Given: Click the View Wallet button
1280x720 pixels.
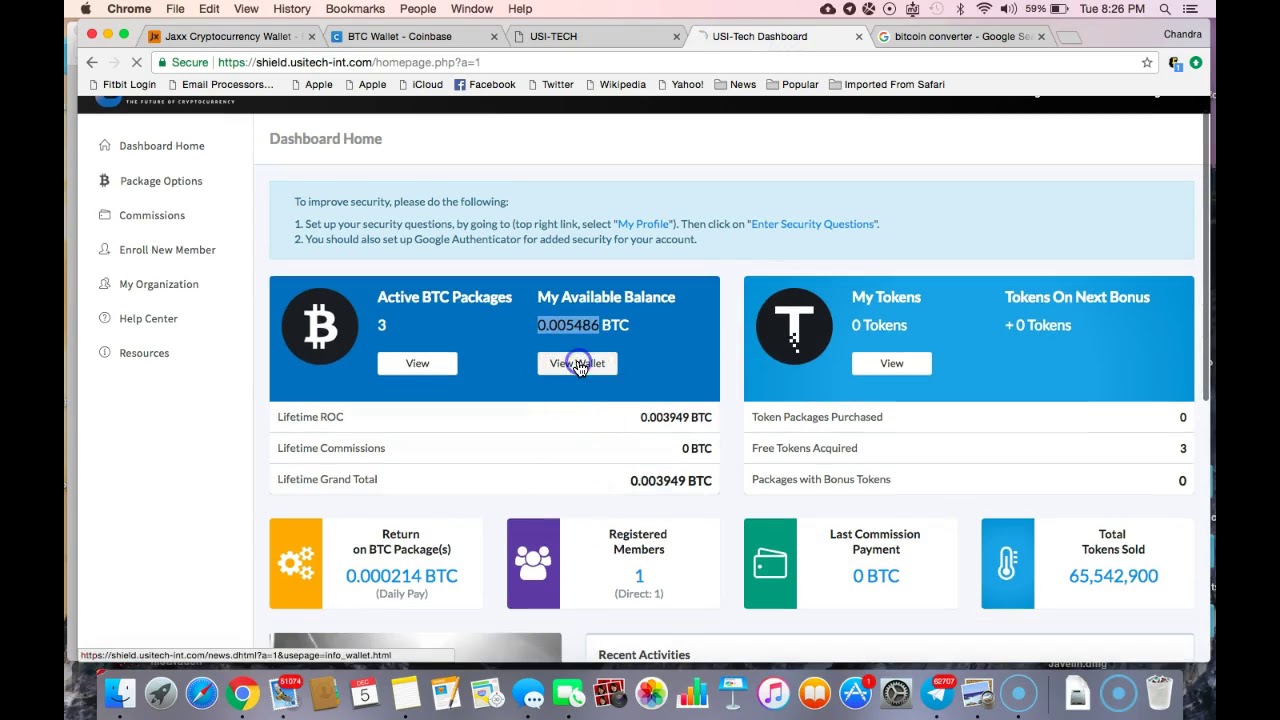Looking at the screenshot, I should [x=577, y=364].
